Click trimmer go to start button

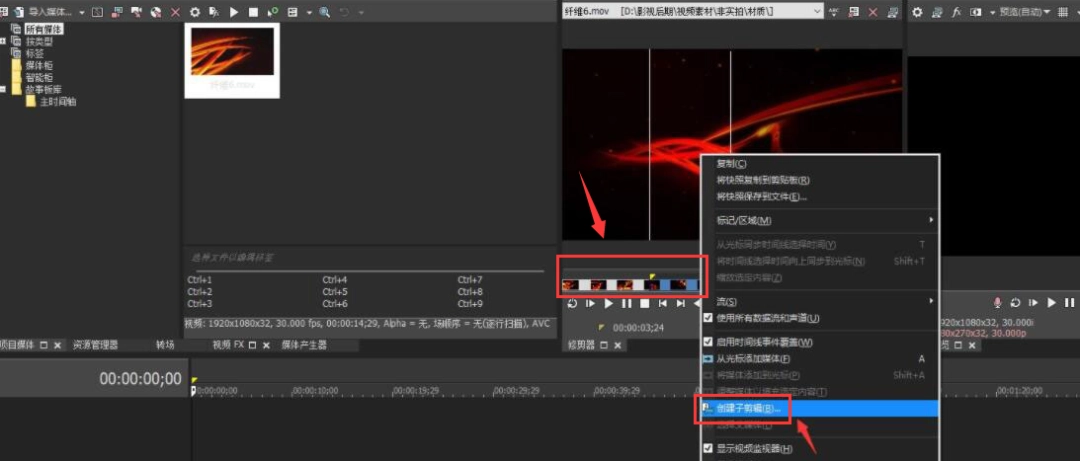click(663, 303)
